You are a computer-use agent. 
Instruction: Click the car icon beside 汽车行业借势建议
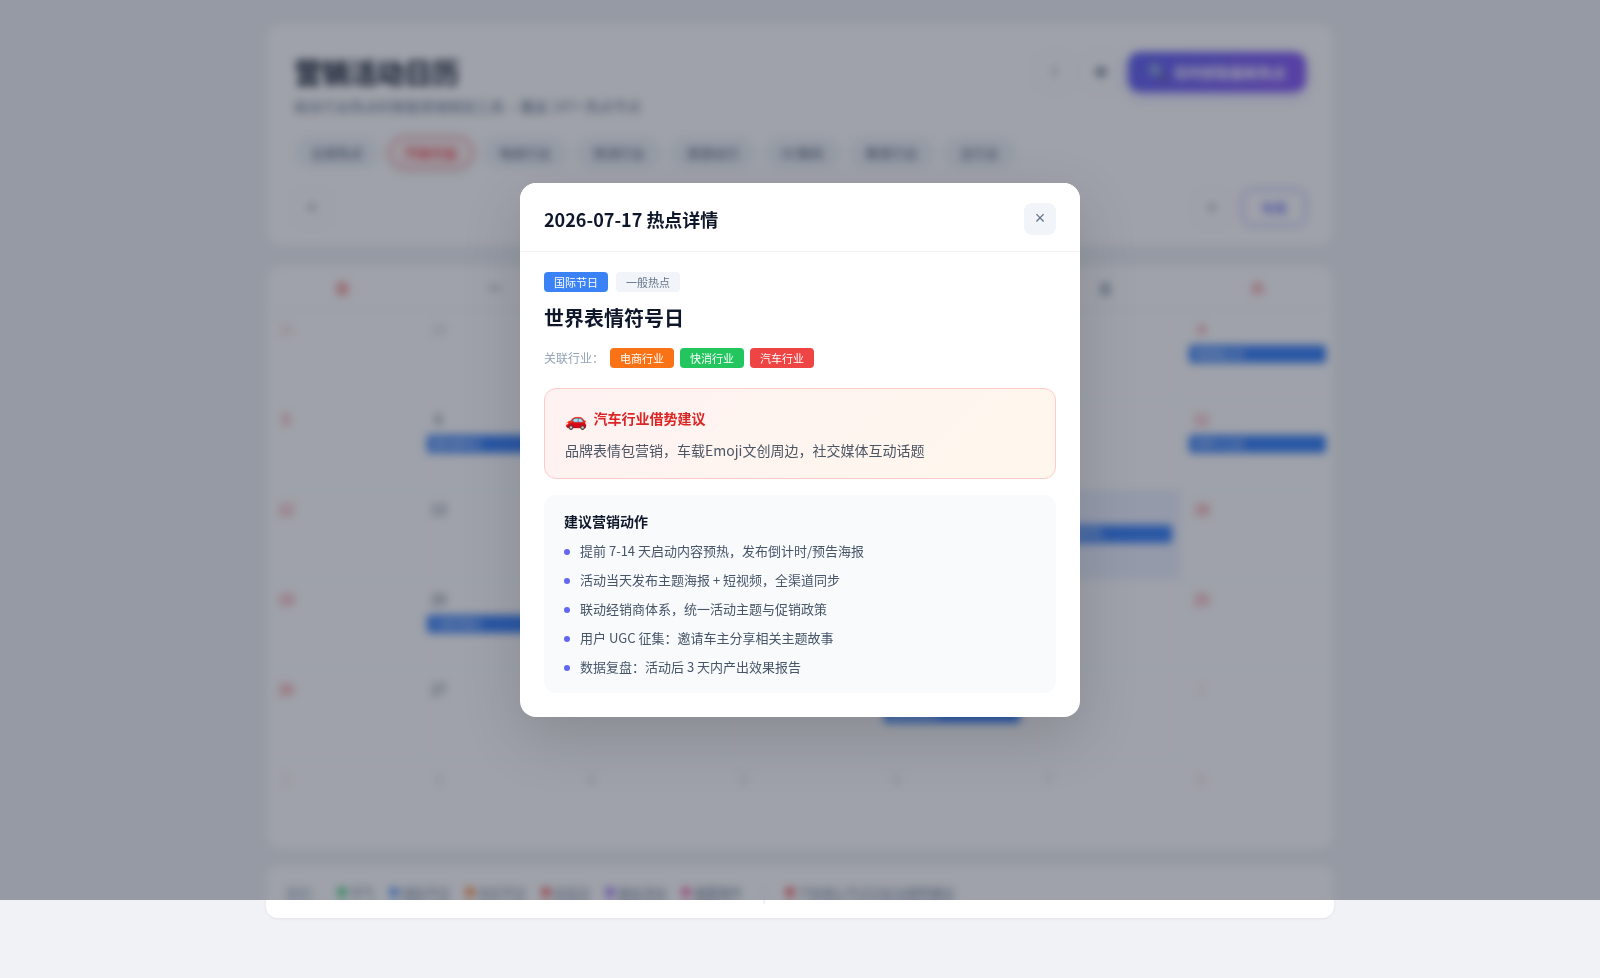pos(576,420)
